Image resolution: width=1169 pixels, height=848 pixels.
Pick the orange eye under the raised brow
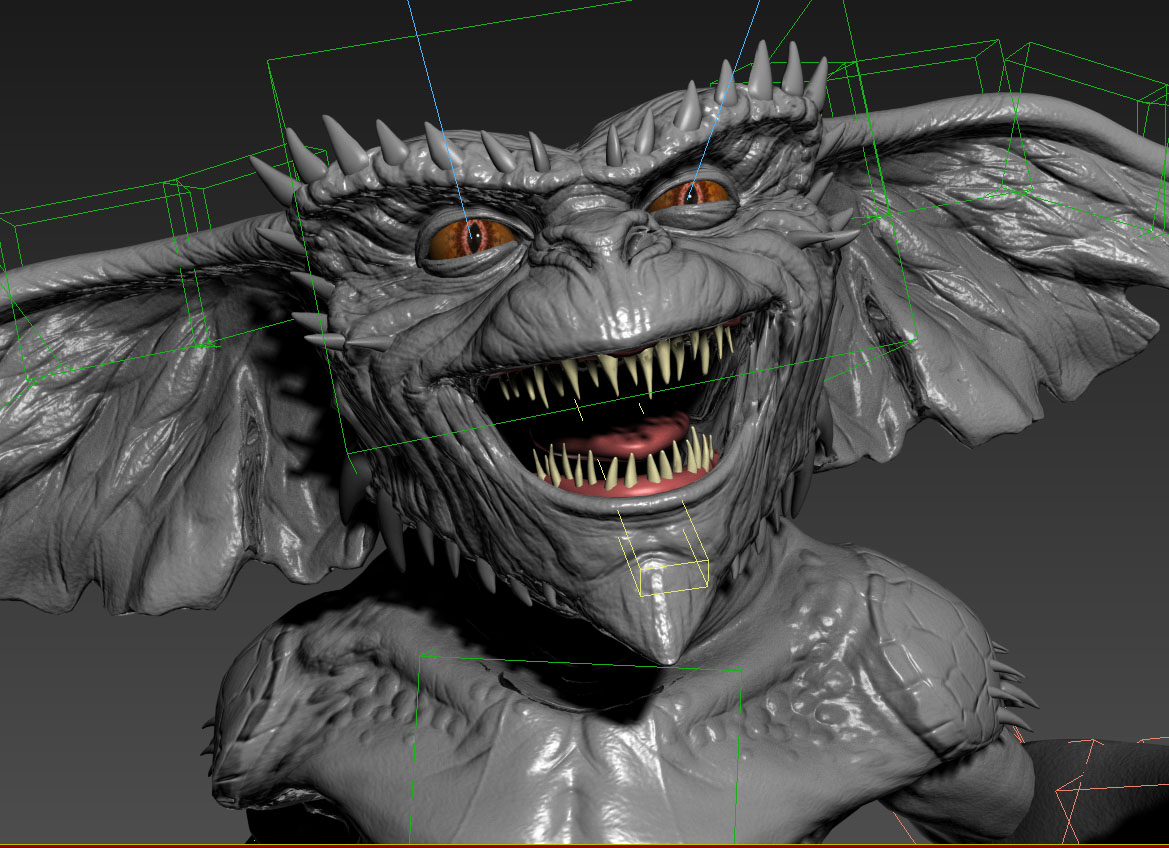click(688, 195)
